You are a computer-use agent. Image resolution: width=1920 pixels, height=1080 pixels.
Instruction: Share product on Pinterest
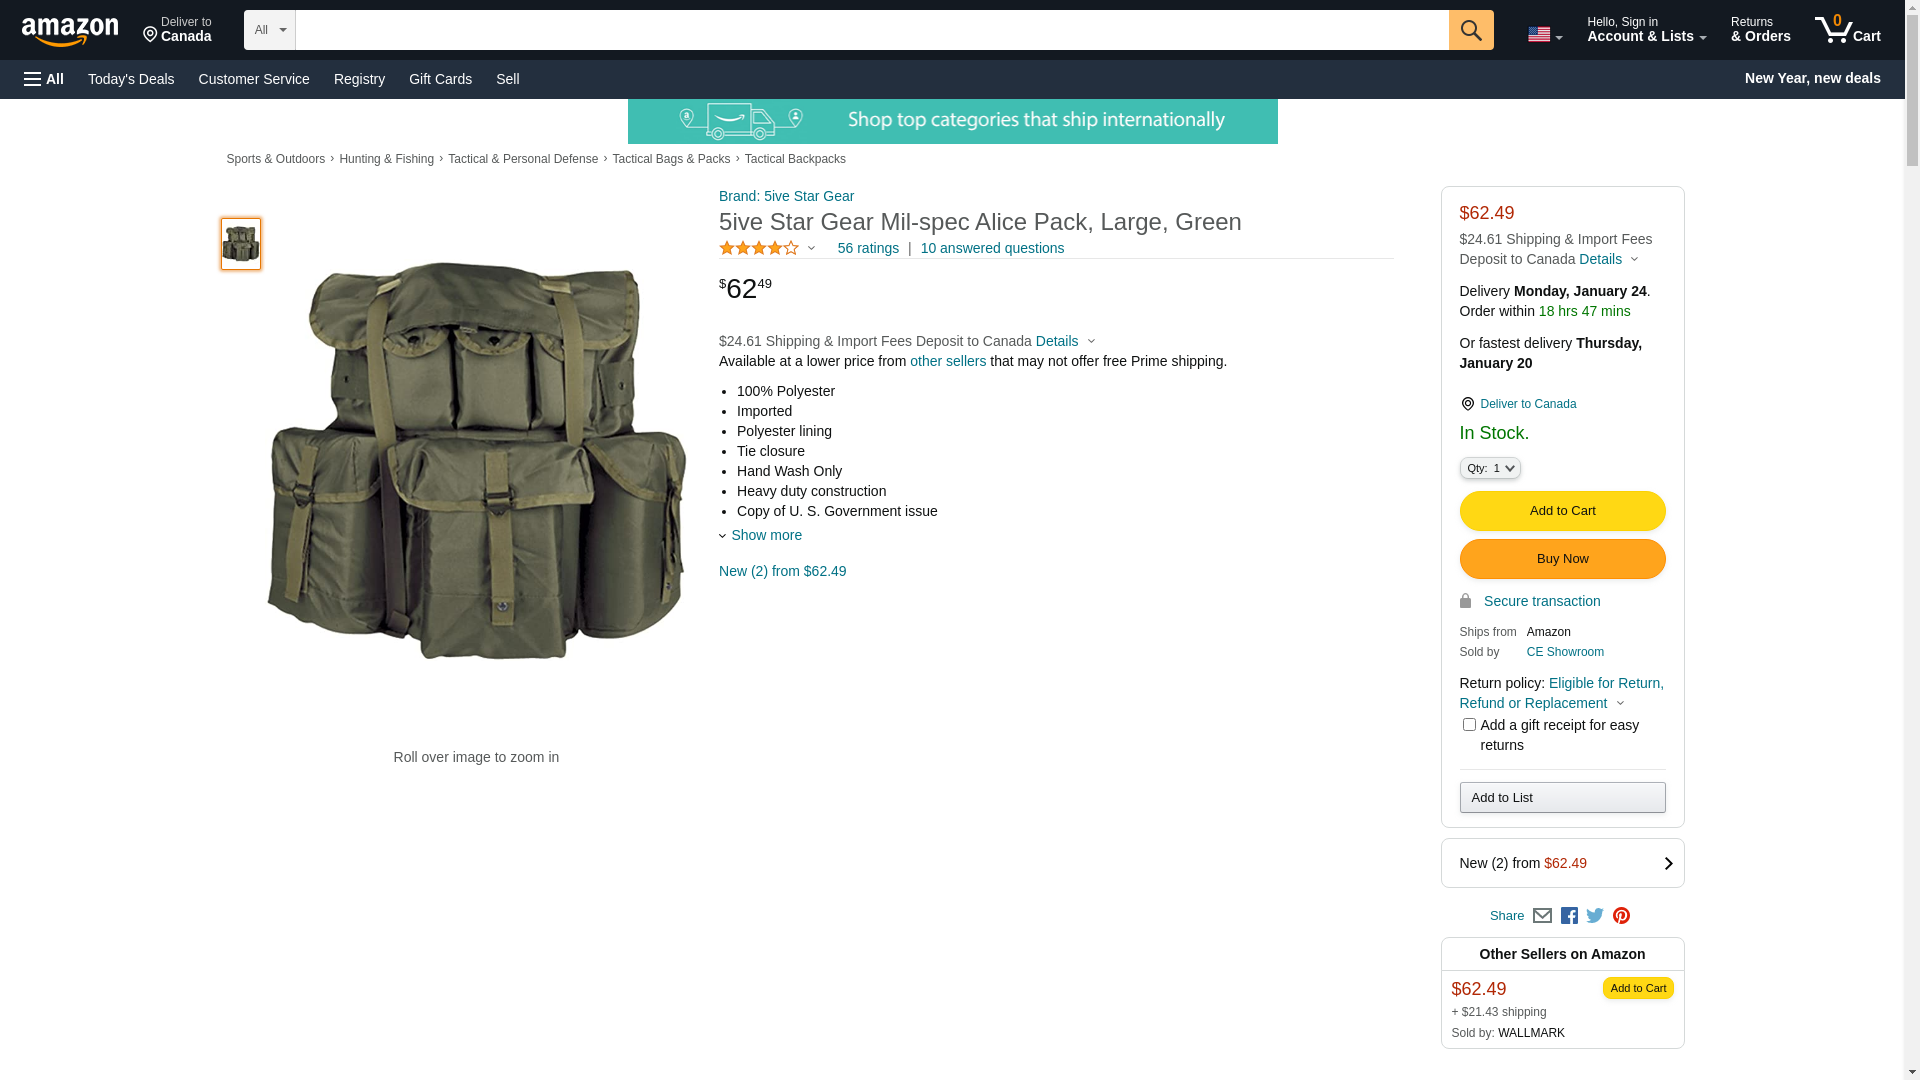tap(1621, 915)
